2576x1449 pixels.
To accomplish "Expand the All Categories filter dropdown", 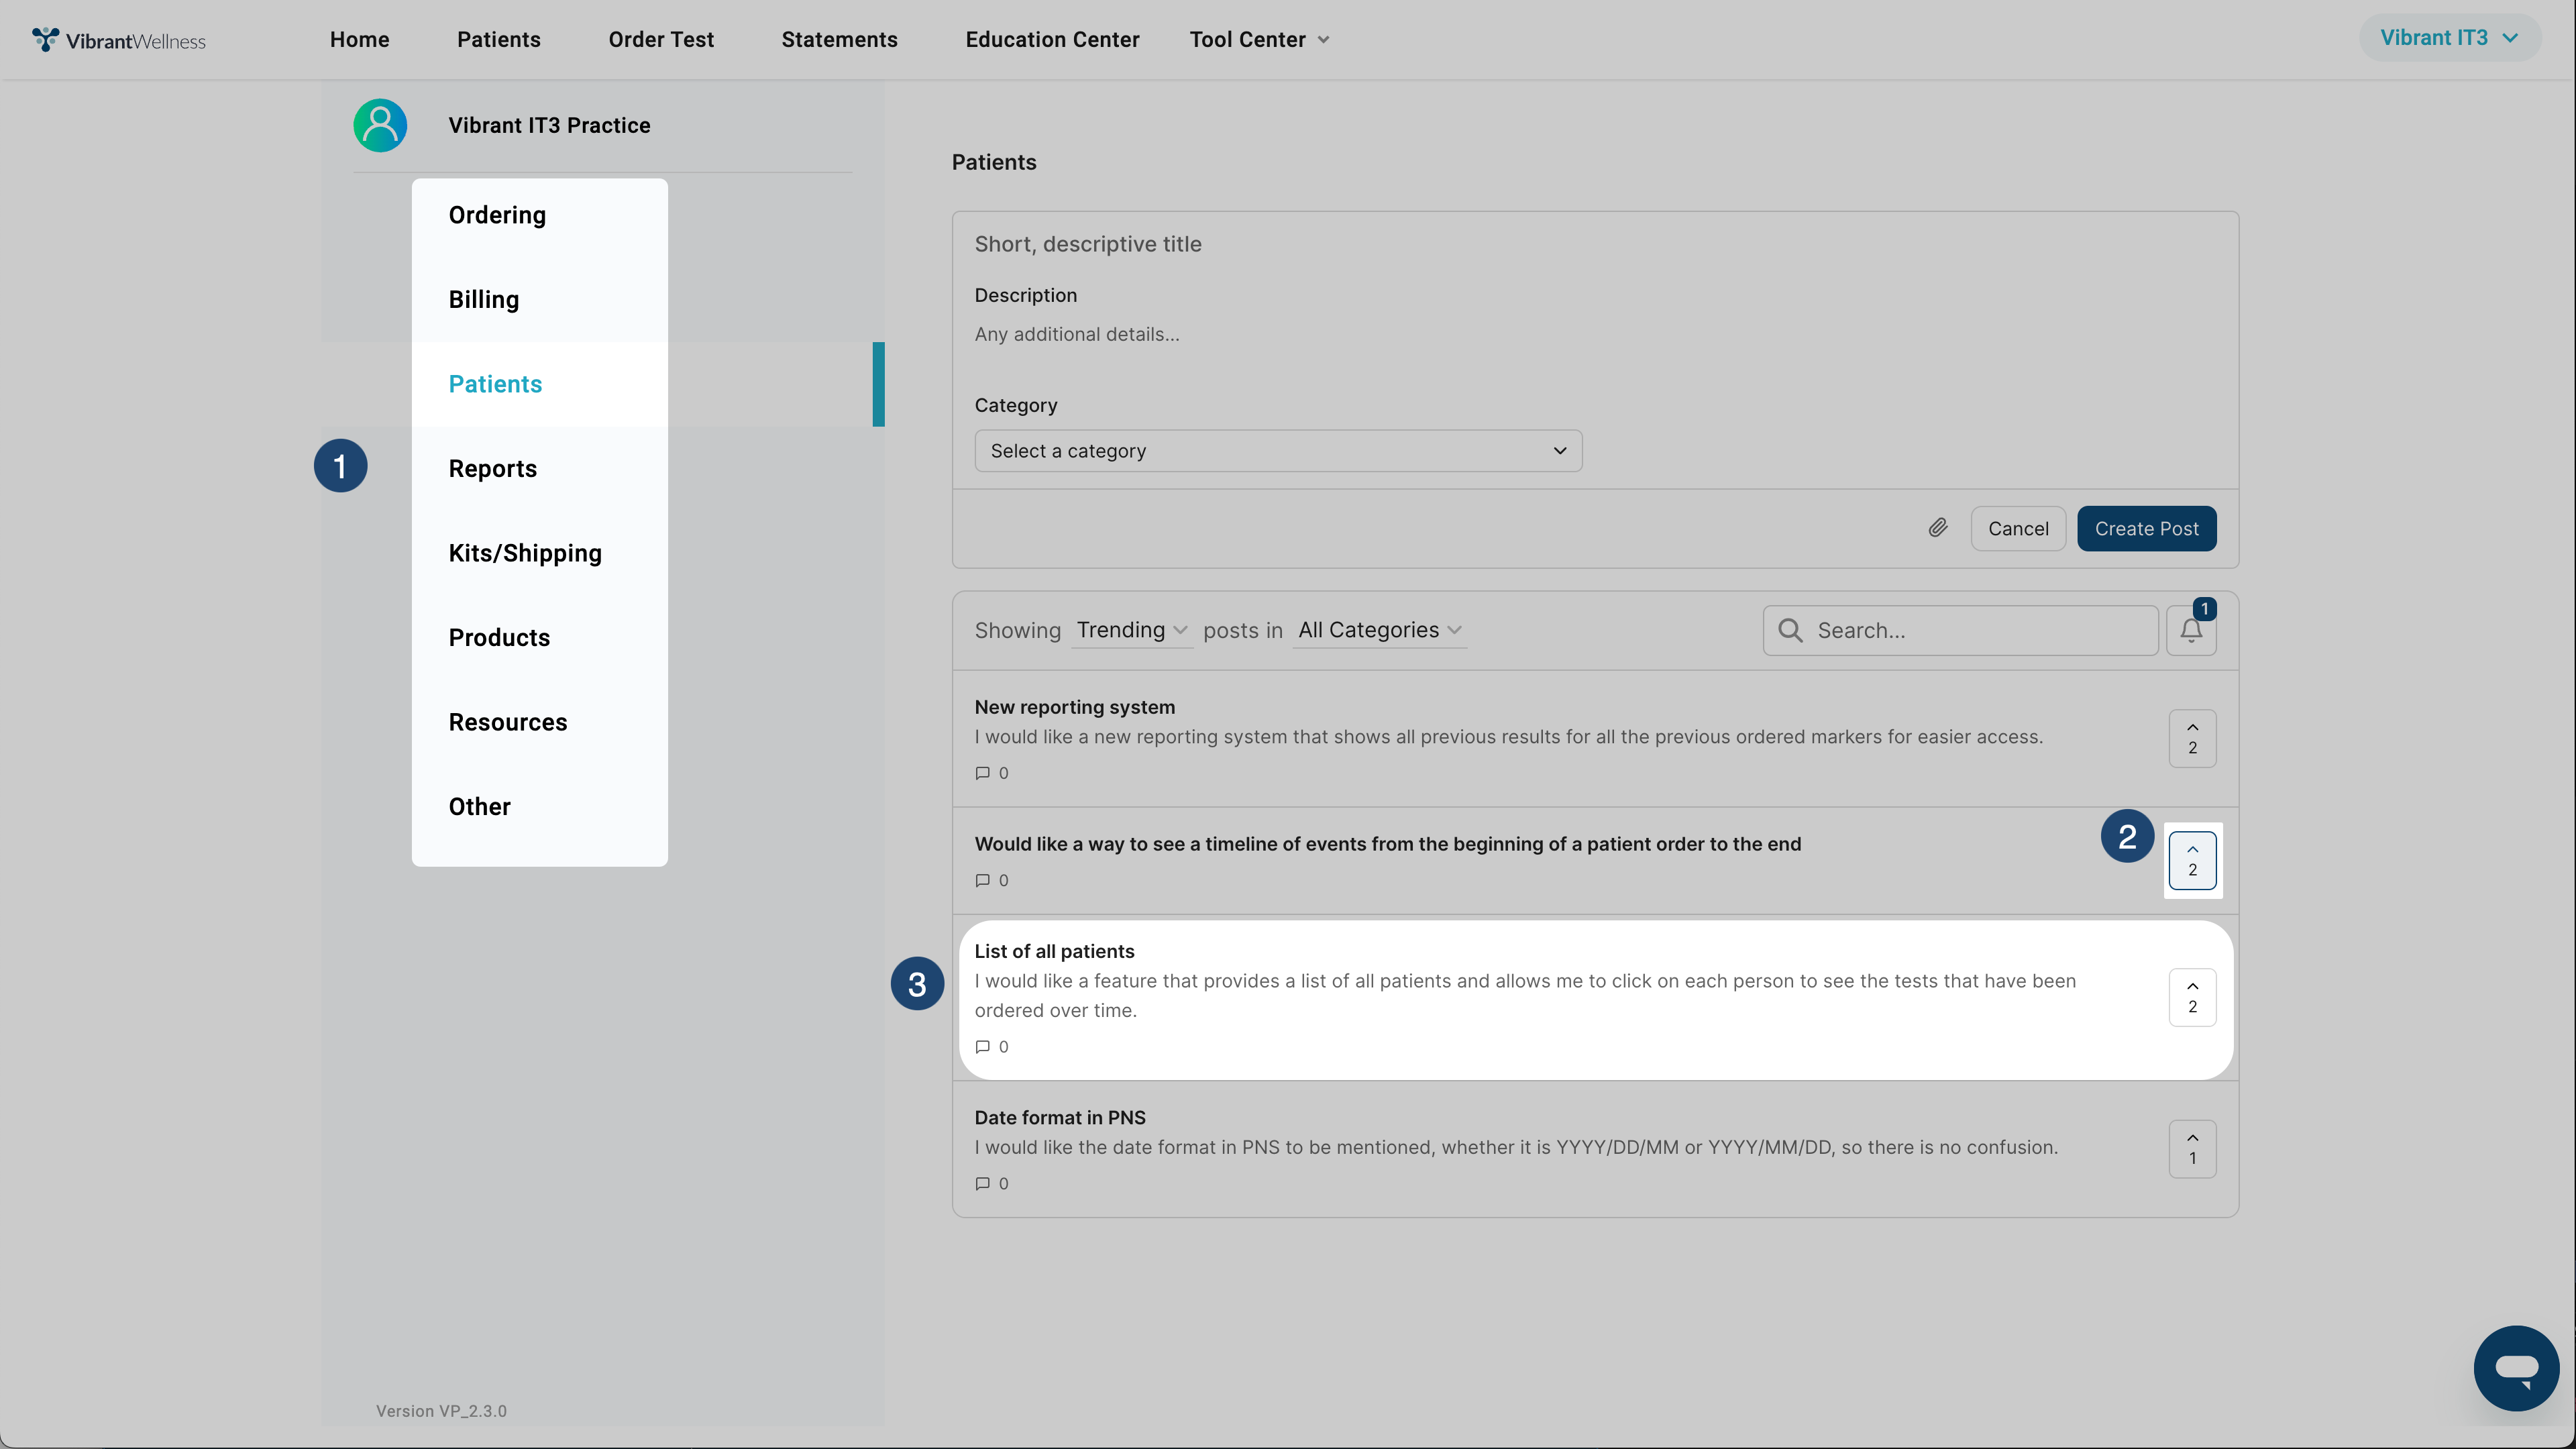I will point(1379,630).
